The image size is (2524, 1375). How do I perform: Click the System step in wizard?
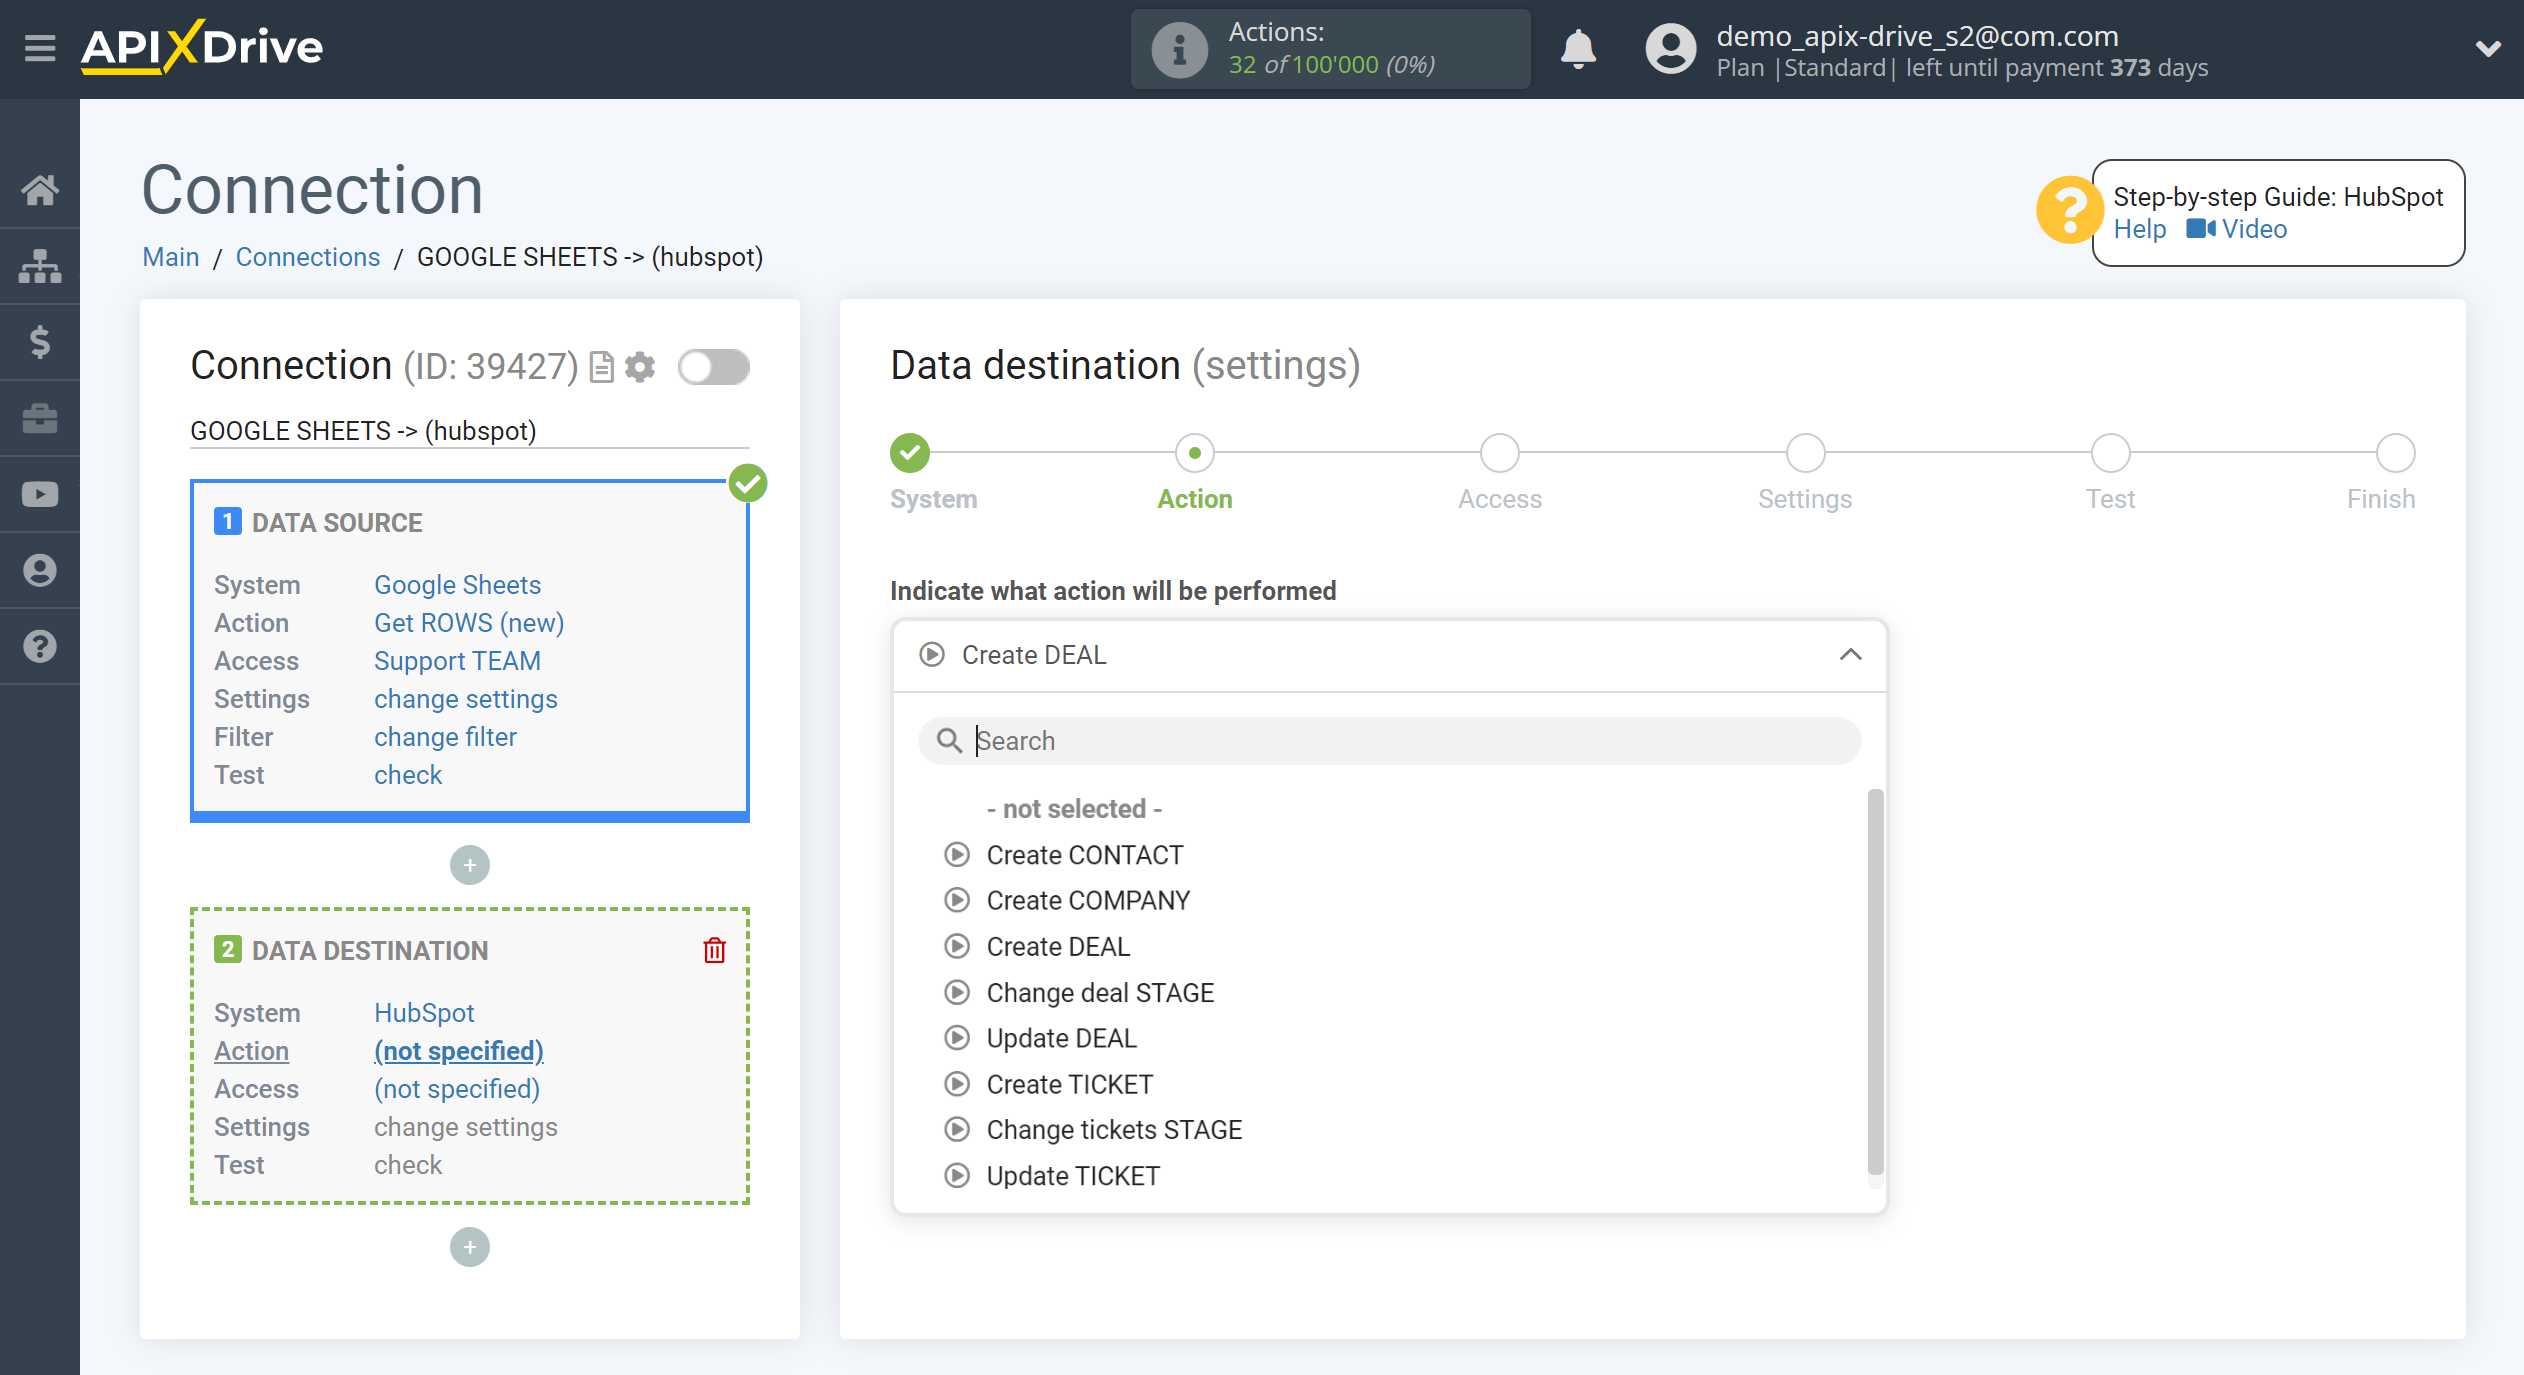point(910,453)
